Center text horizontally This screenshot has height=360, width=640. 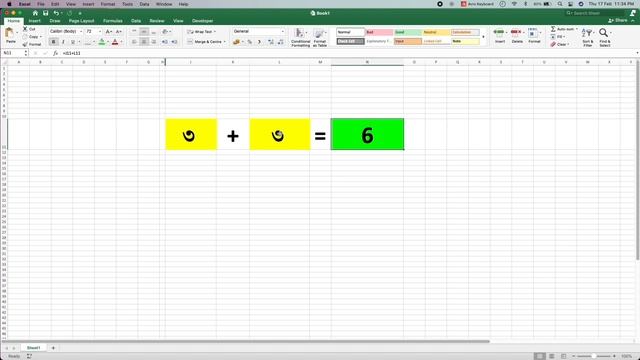point(144,42)
